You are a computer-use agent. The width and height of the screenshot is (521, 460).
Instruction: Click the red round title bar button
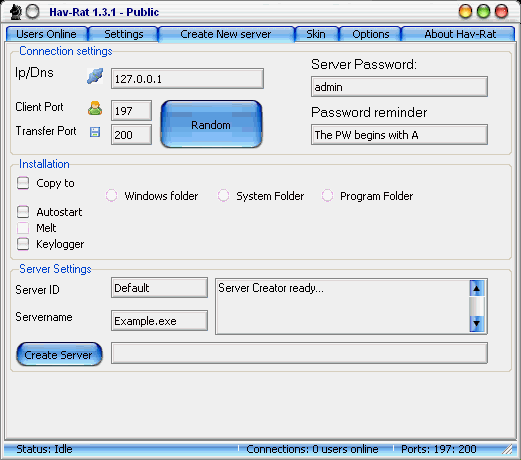coord(501,12)
